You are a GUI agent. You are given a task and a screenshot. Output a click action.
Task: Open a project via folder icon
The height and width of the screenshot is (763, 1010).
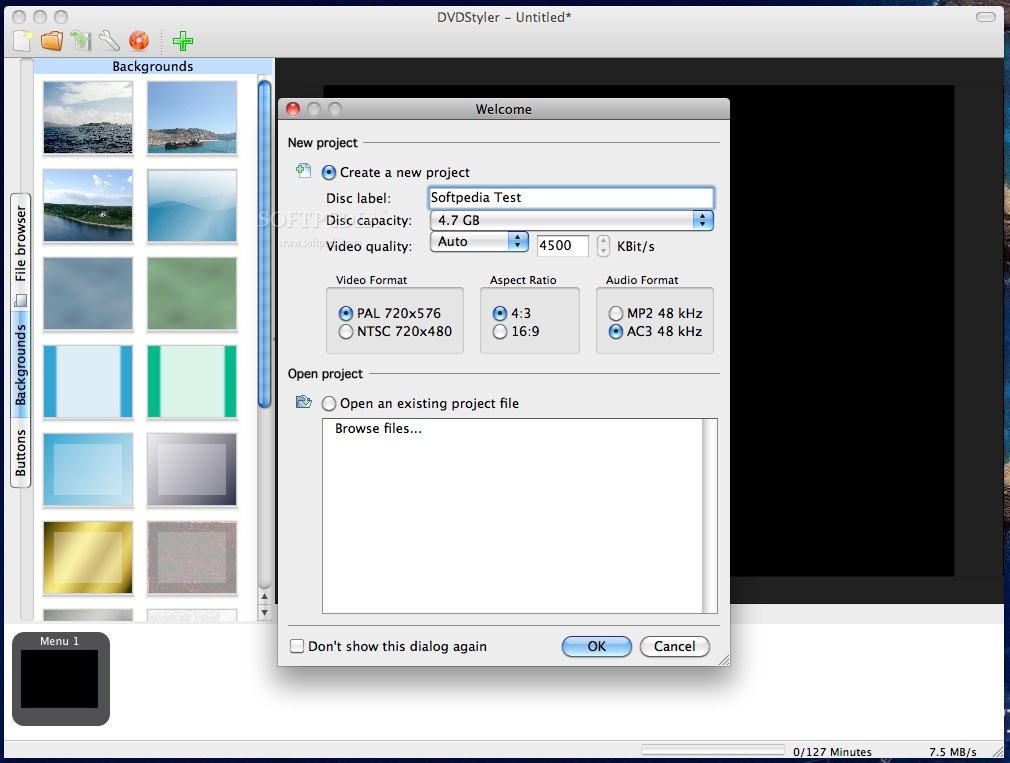pyautogui.click(x=52, y=41)
